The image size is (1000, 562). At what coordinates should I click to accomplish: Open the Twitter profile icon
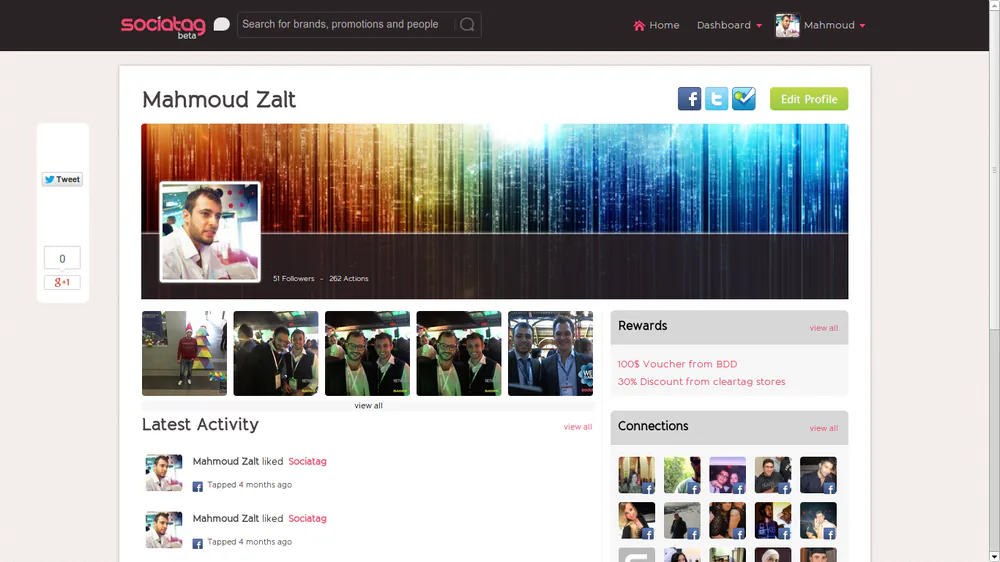coord(716,99)
